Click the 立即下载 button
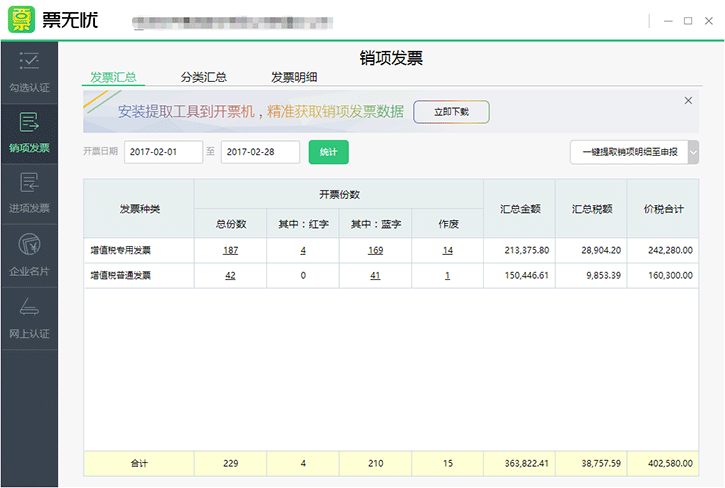 tap(451, 112)
